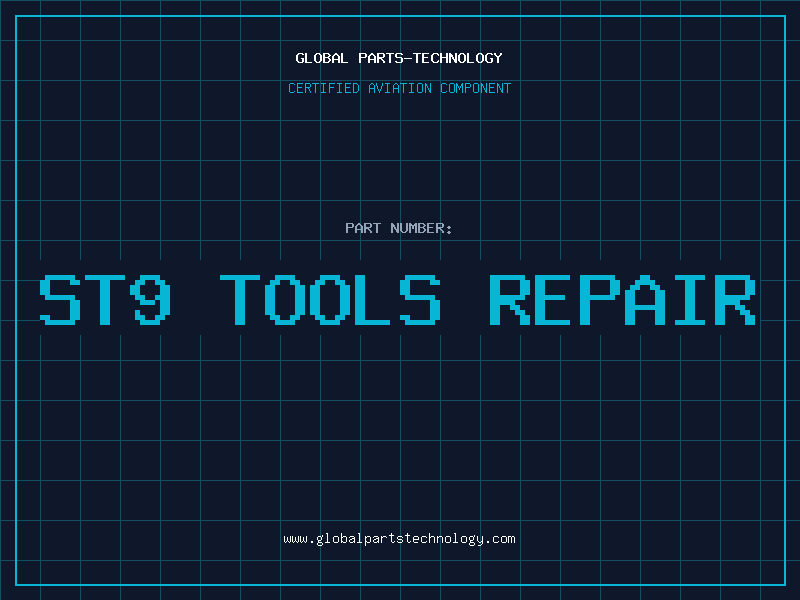This screenshot has height=600, width=800.
Task: Select the word NUMBER: in the label
Action: [421, 228]
